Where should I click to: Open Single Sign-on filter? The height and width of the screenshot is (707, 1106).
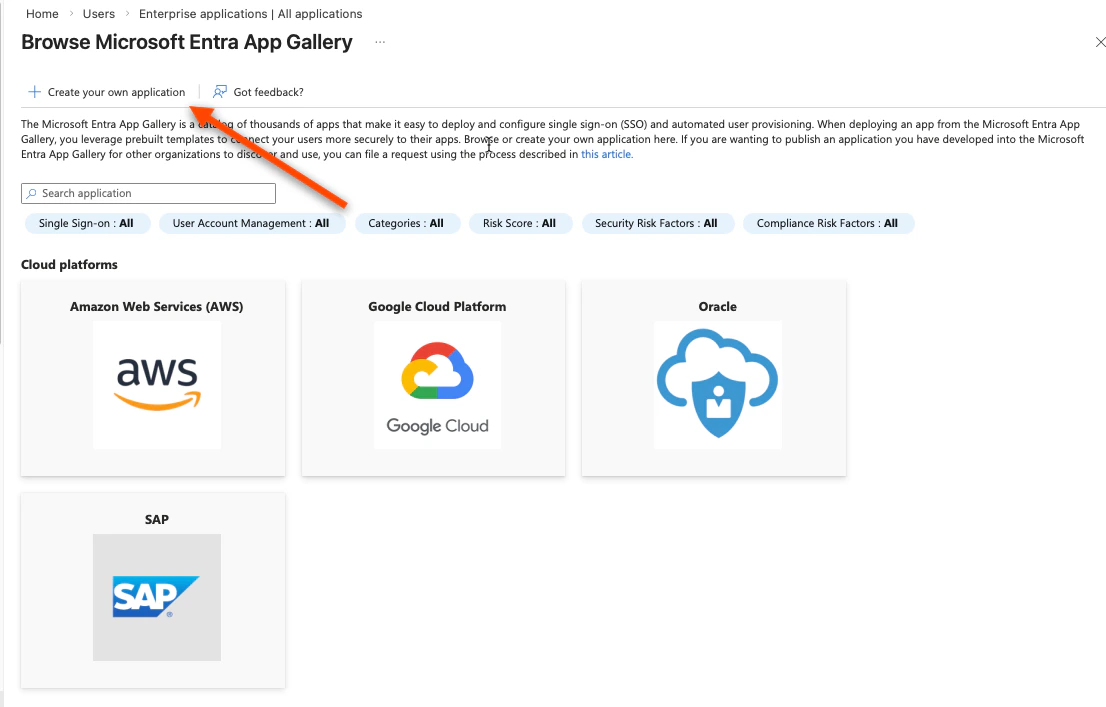[x=87, y=223]
